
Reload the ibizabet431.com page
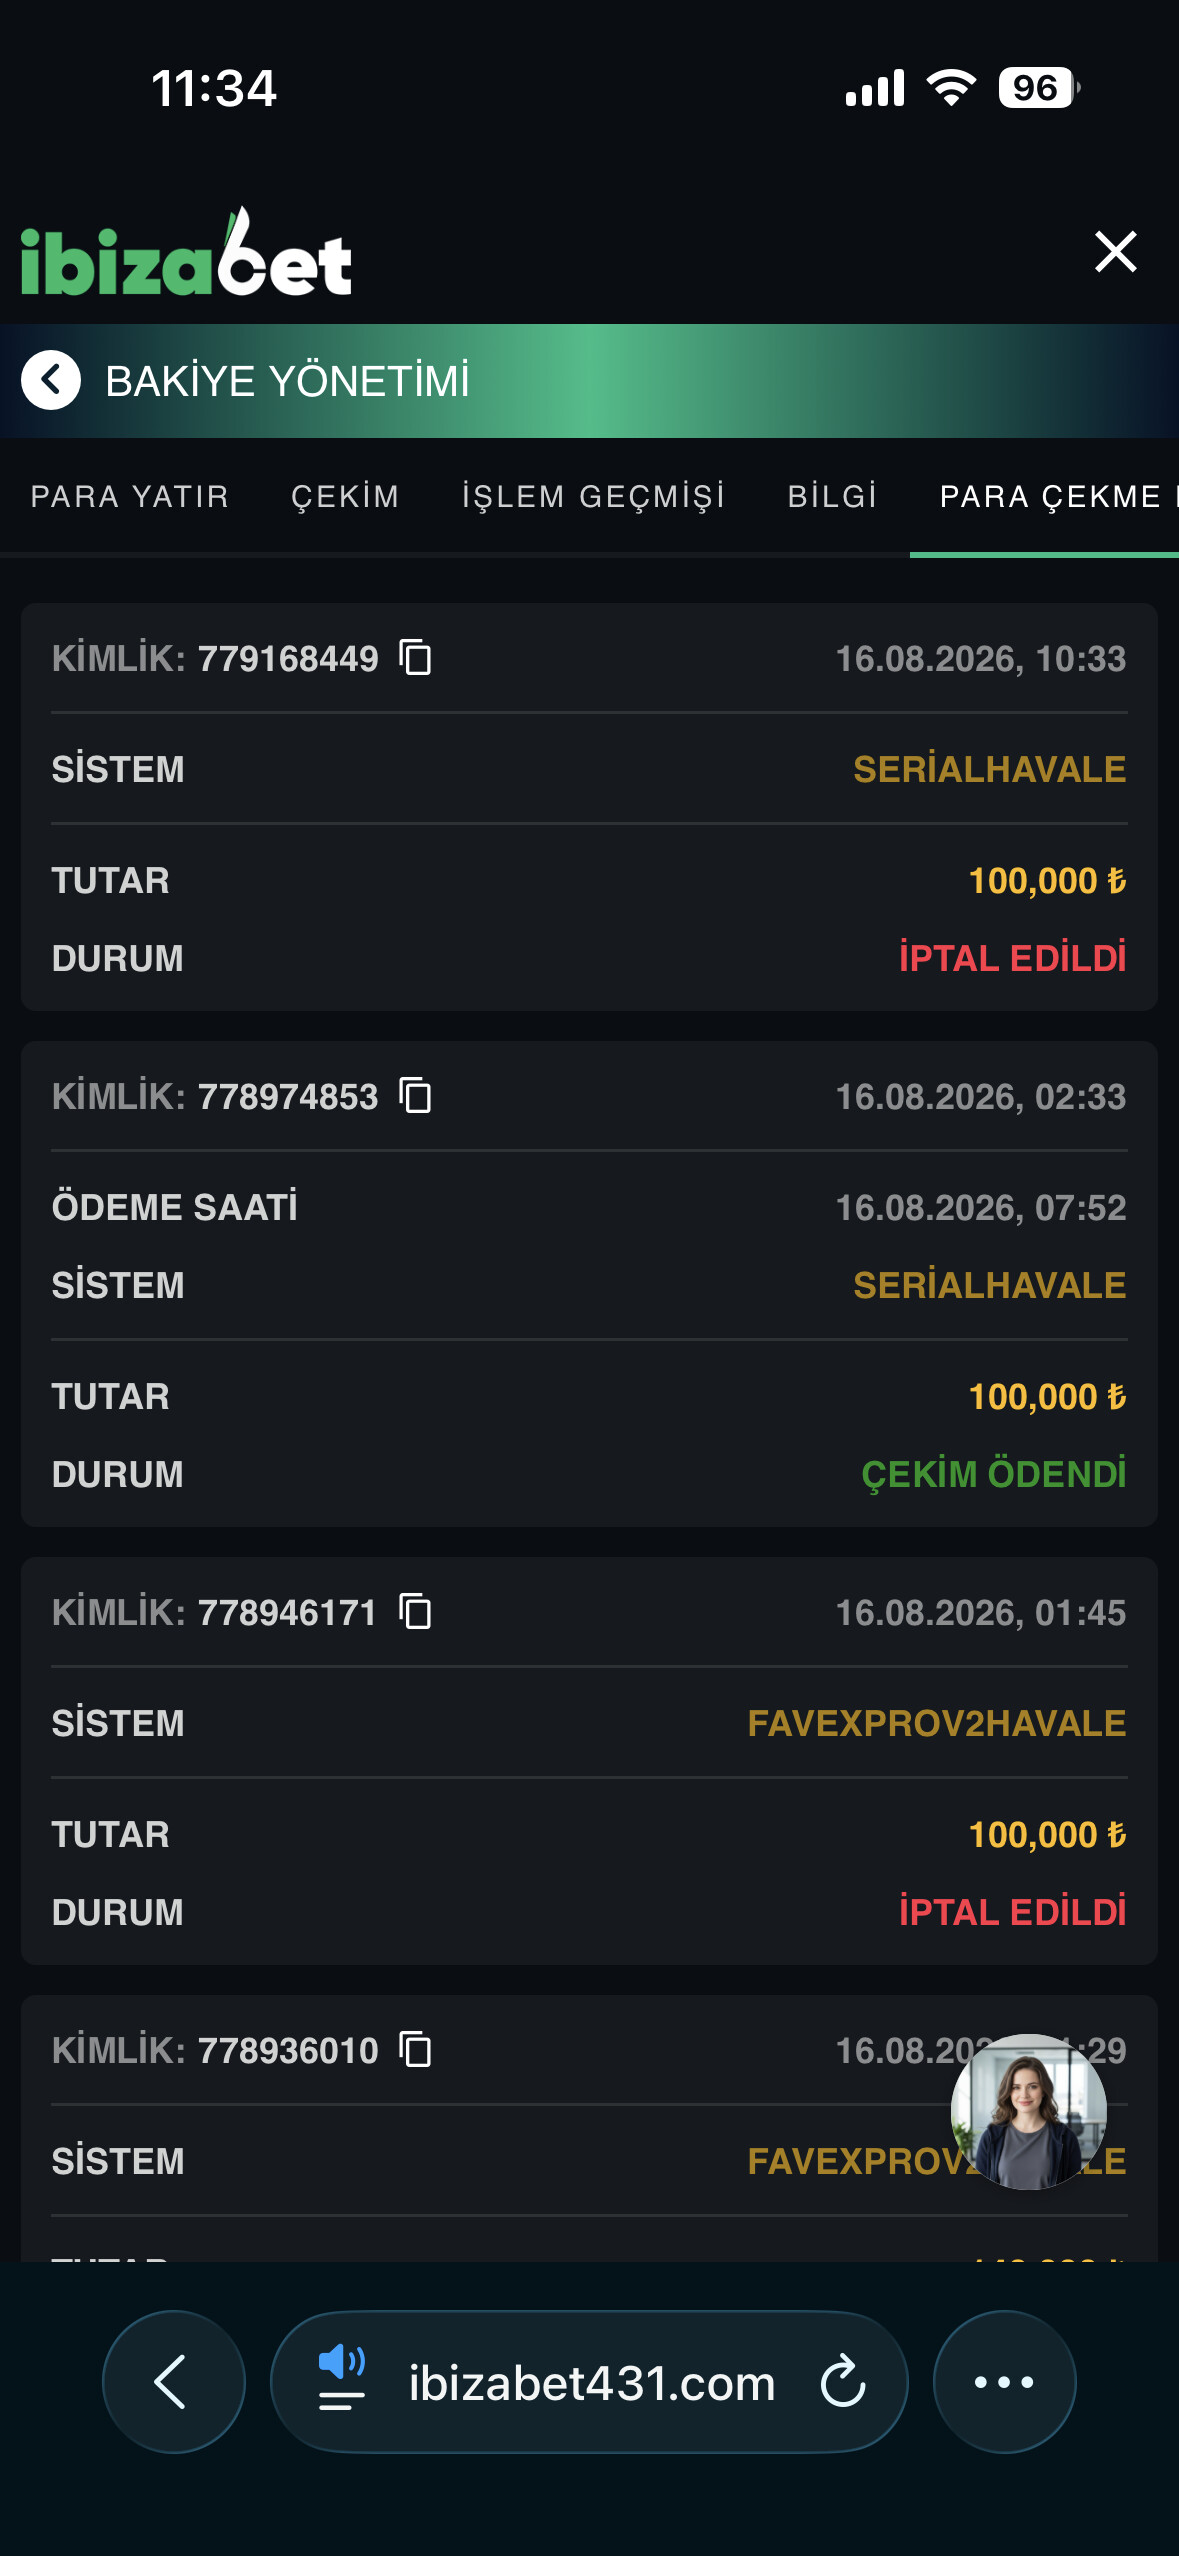coord(842,2382)
